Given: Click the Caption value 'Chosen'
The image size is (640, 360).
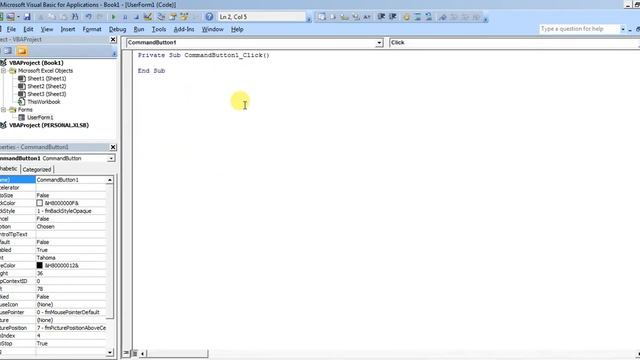Looking at the screenshot, I should click(45, 227).
